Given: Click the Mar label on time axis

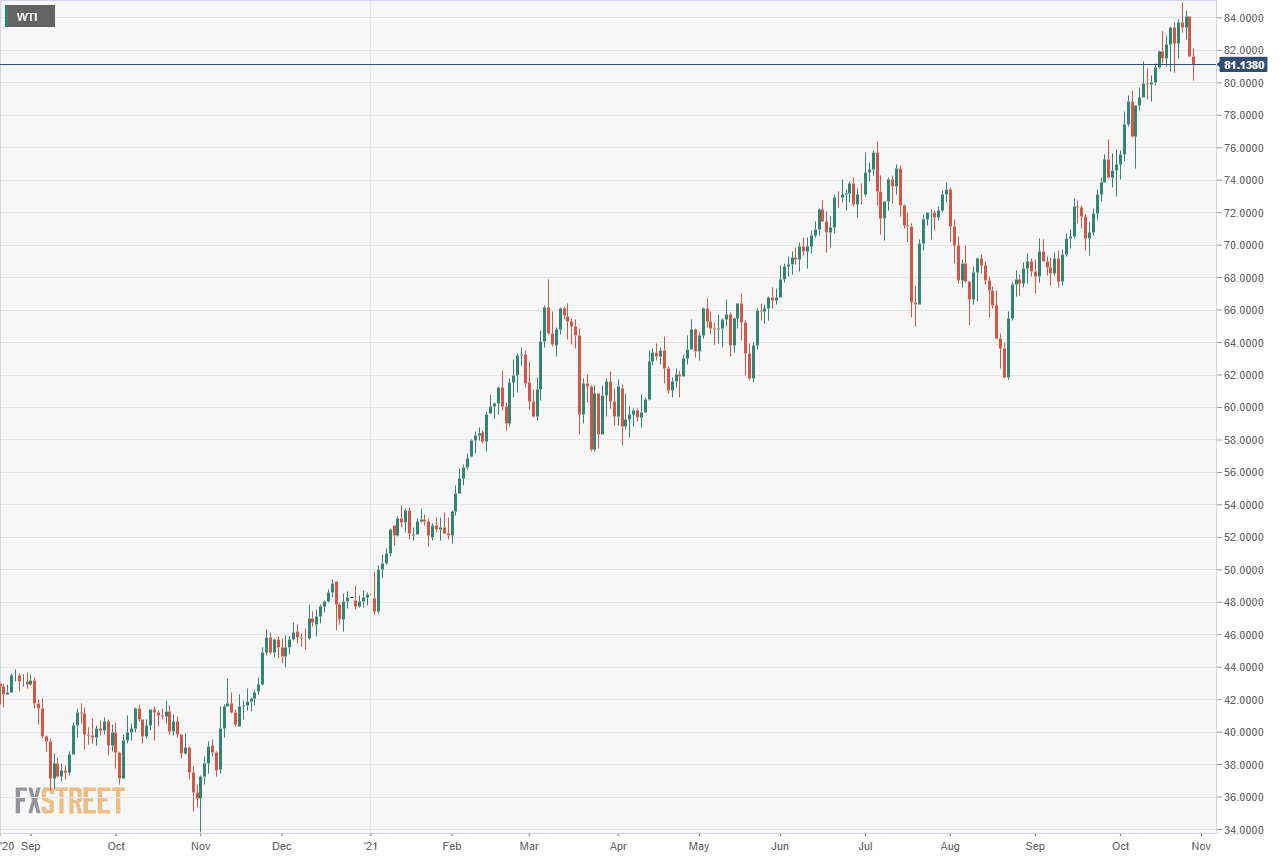Looking at the screenshot, I should [x=530, y=846].
